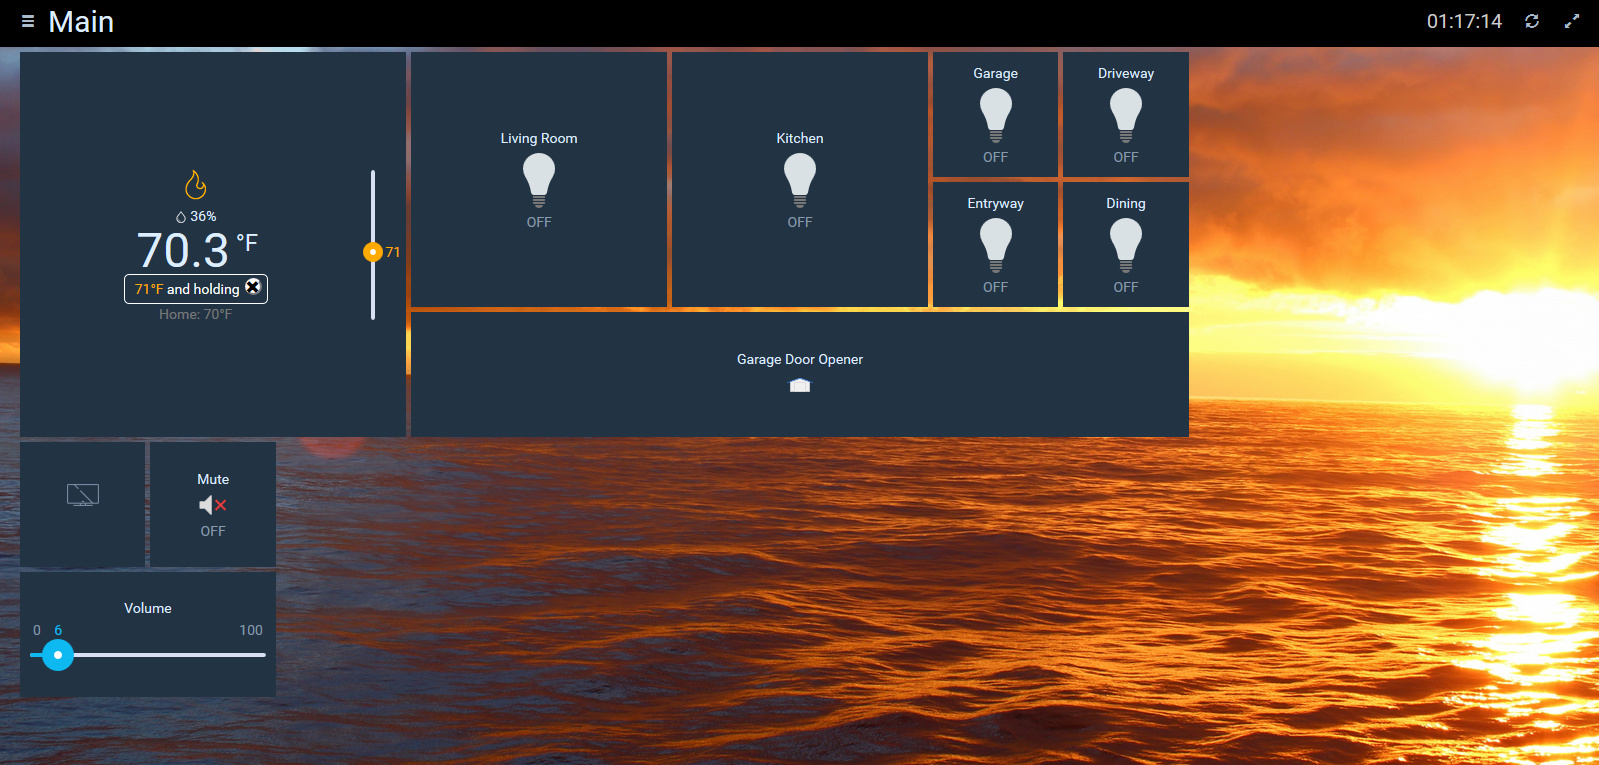Click the thermostat slider's 71 value label
Screen dimensions: 1599x765
tap(393, 252)
